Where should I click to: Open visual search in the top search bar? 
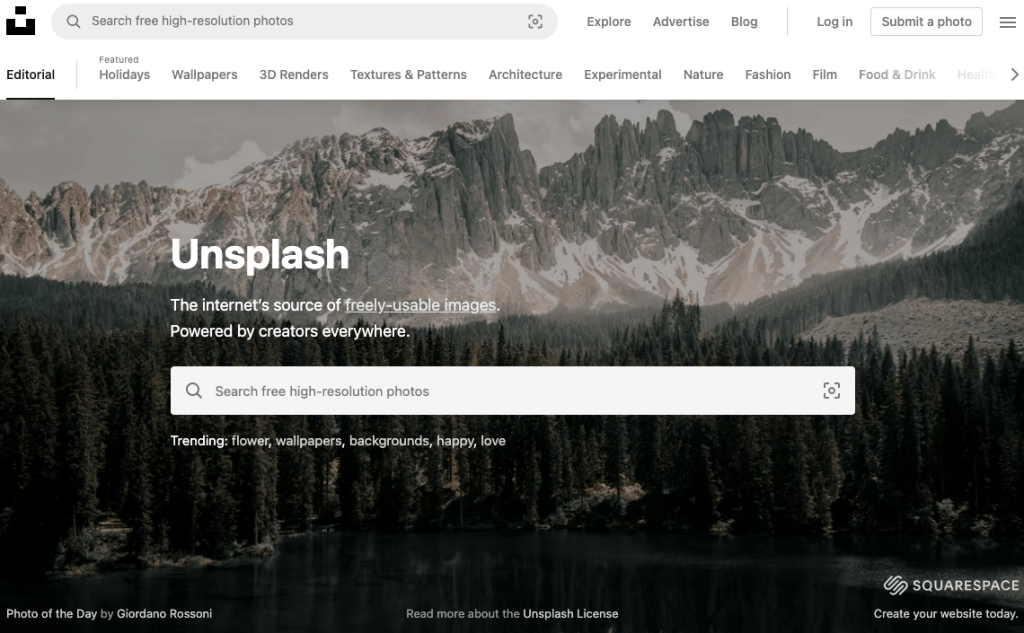coord(535,22)
